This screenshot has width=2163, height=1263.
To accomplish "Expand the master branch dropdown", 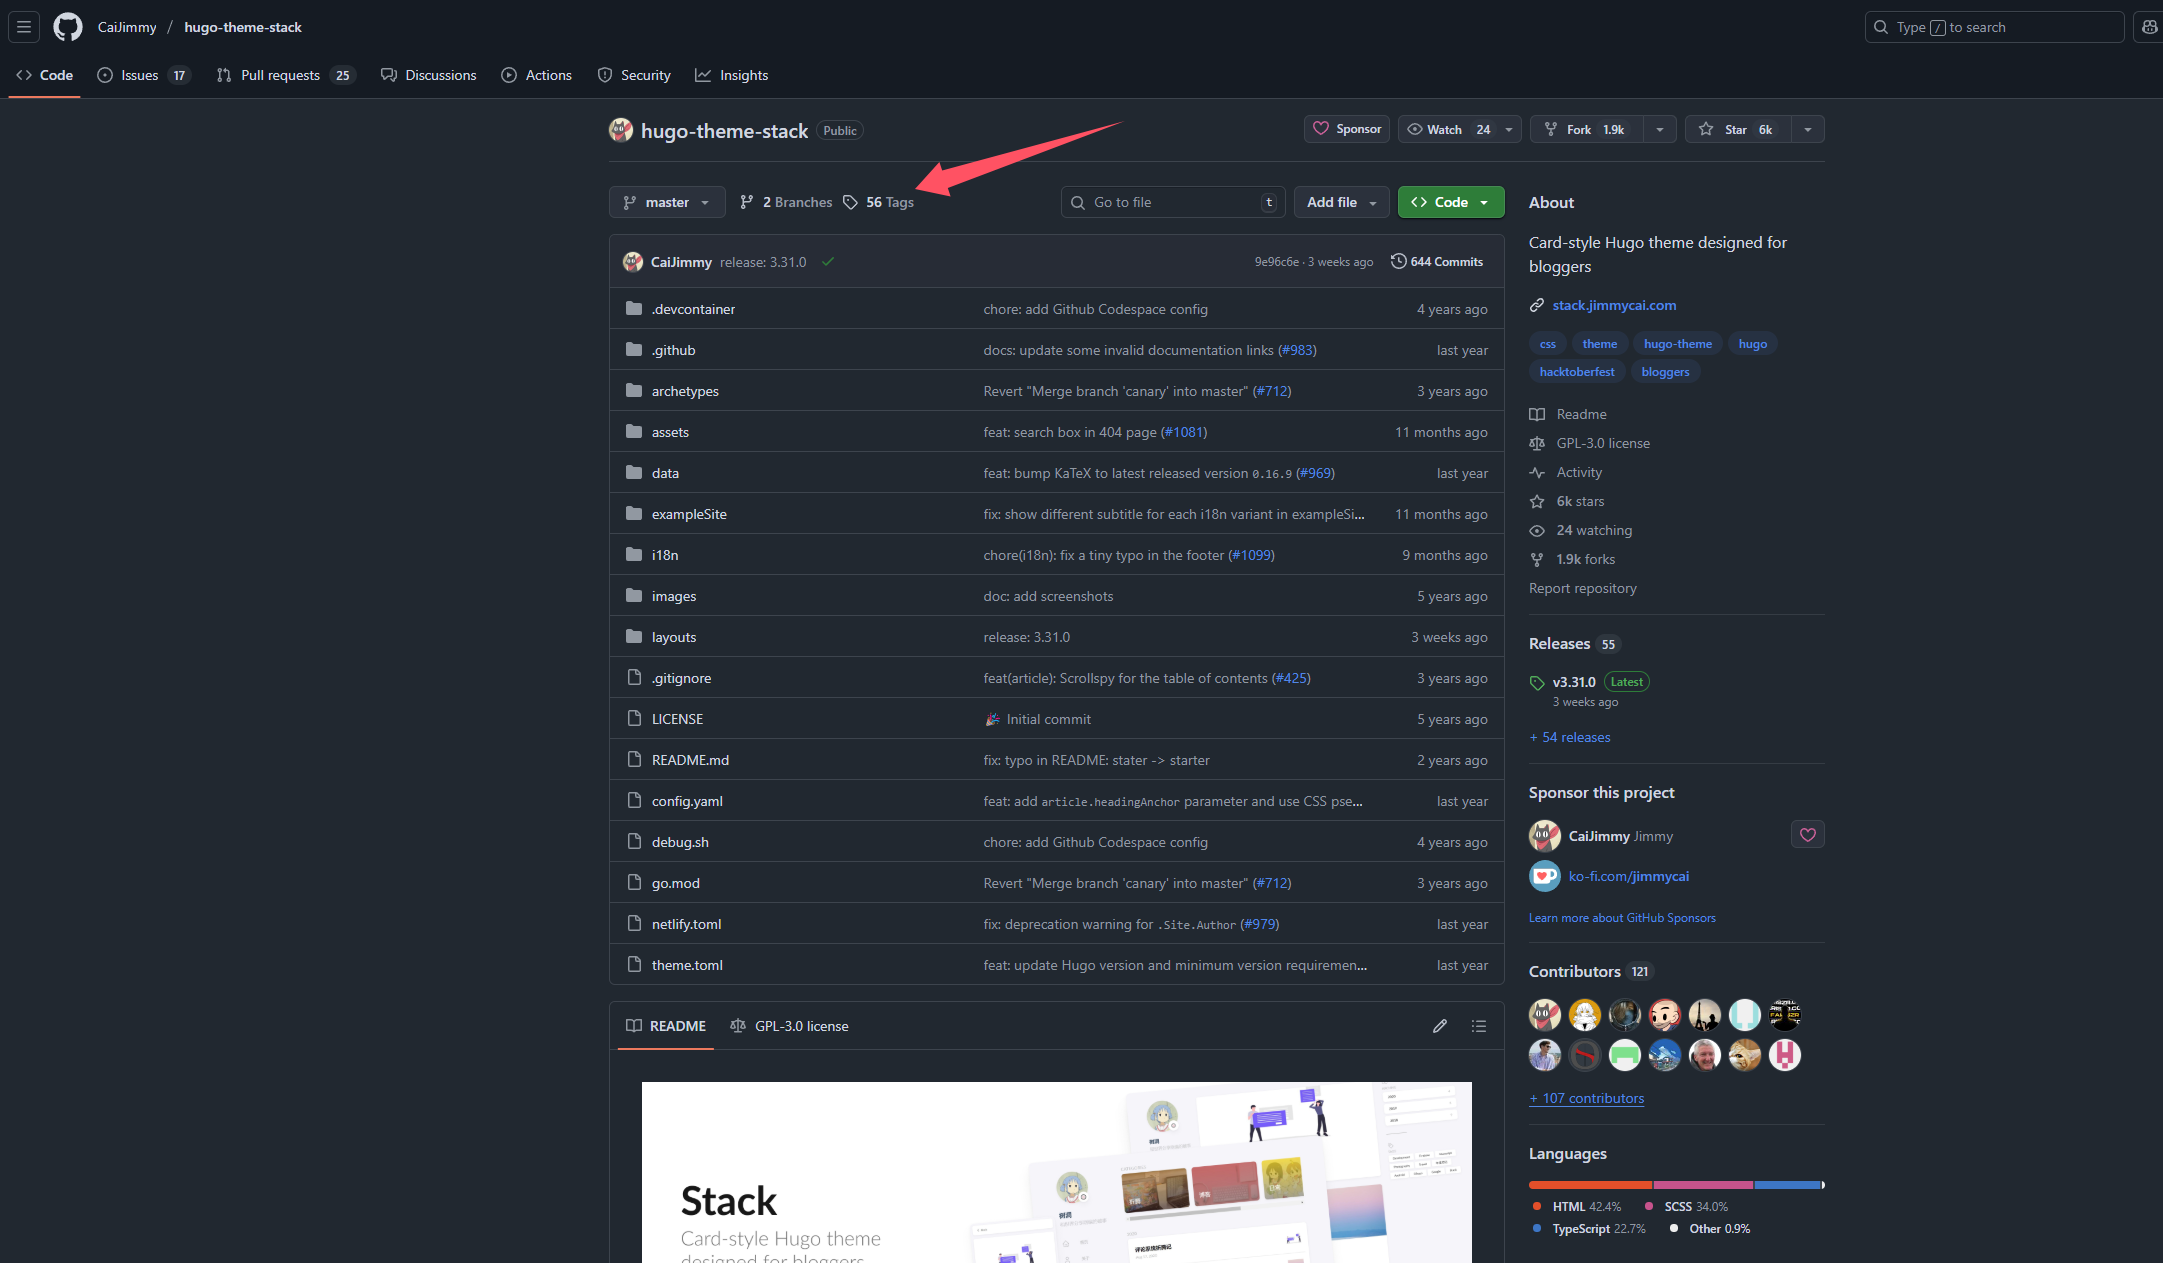I will click(x=666, y=202).
